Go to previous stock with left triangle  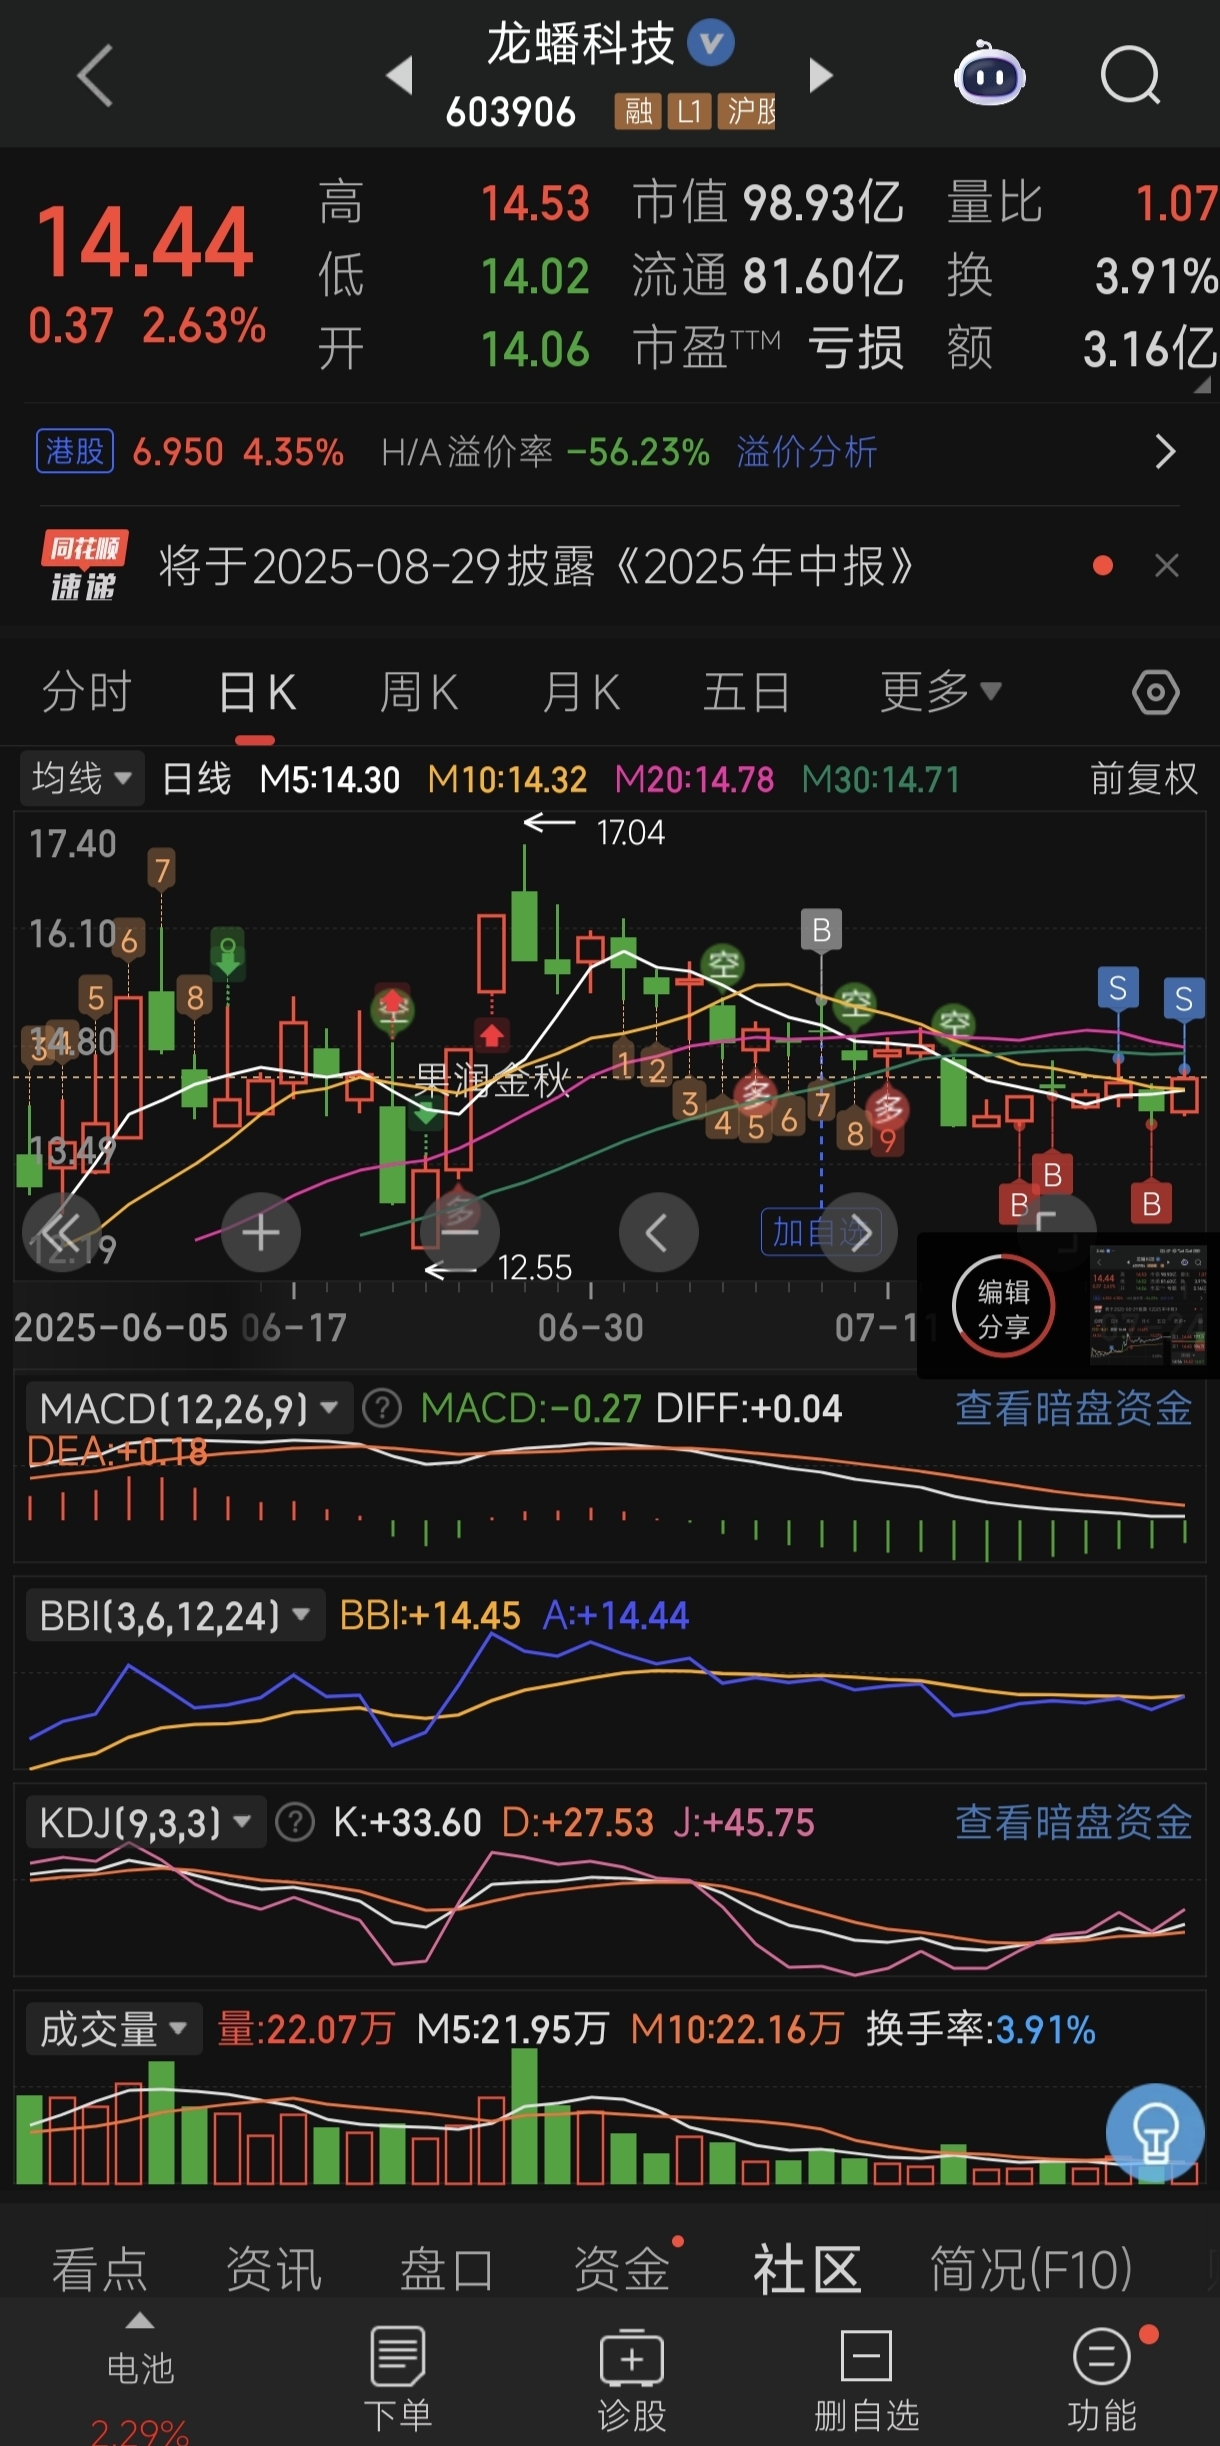(400, 75)
